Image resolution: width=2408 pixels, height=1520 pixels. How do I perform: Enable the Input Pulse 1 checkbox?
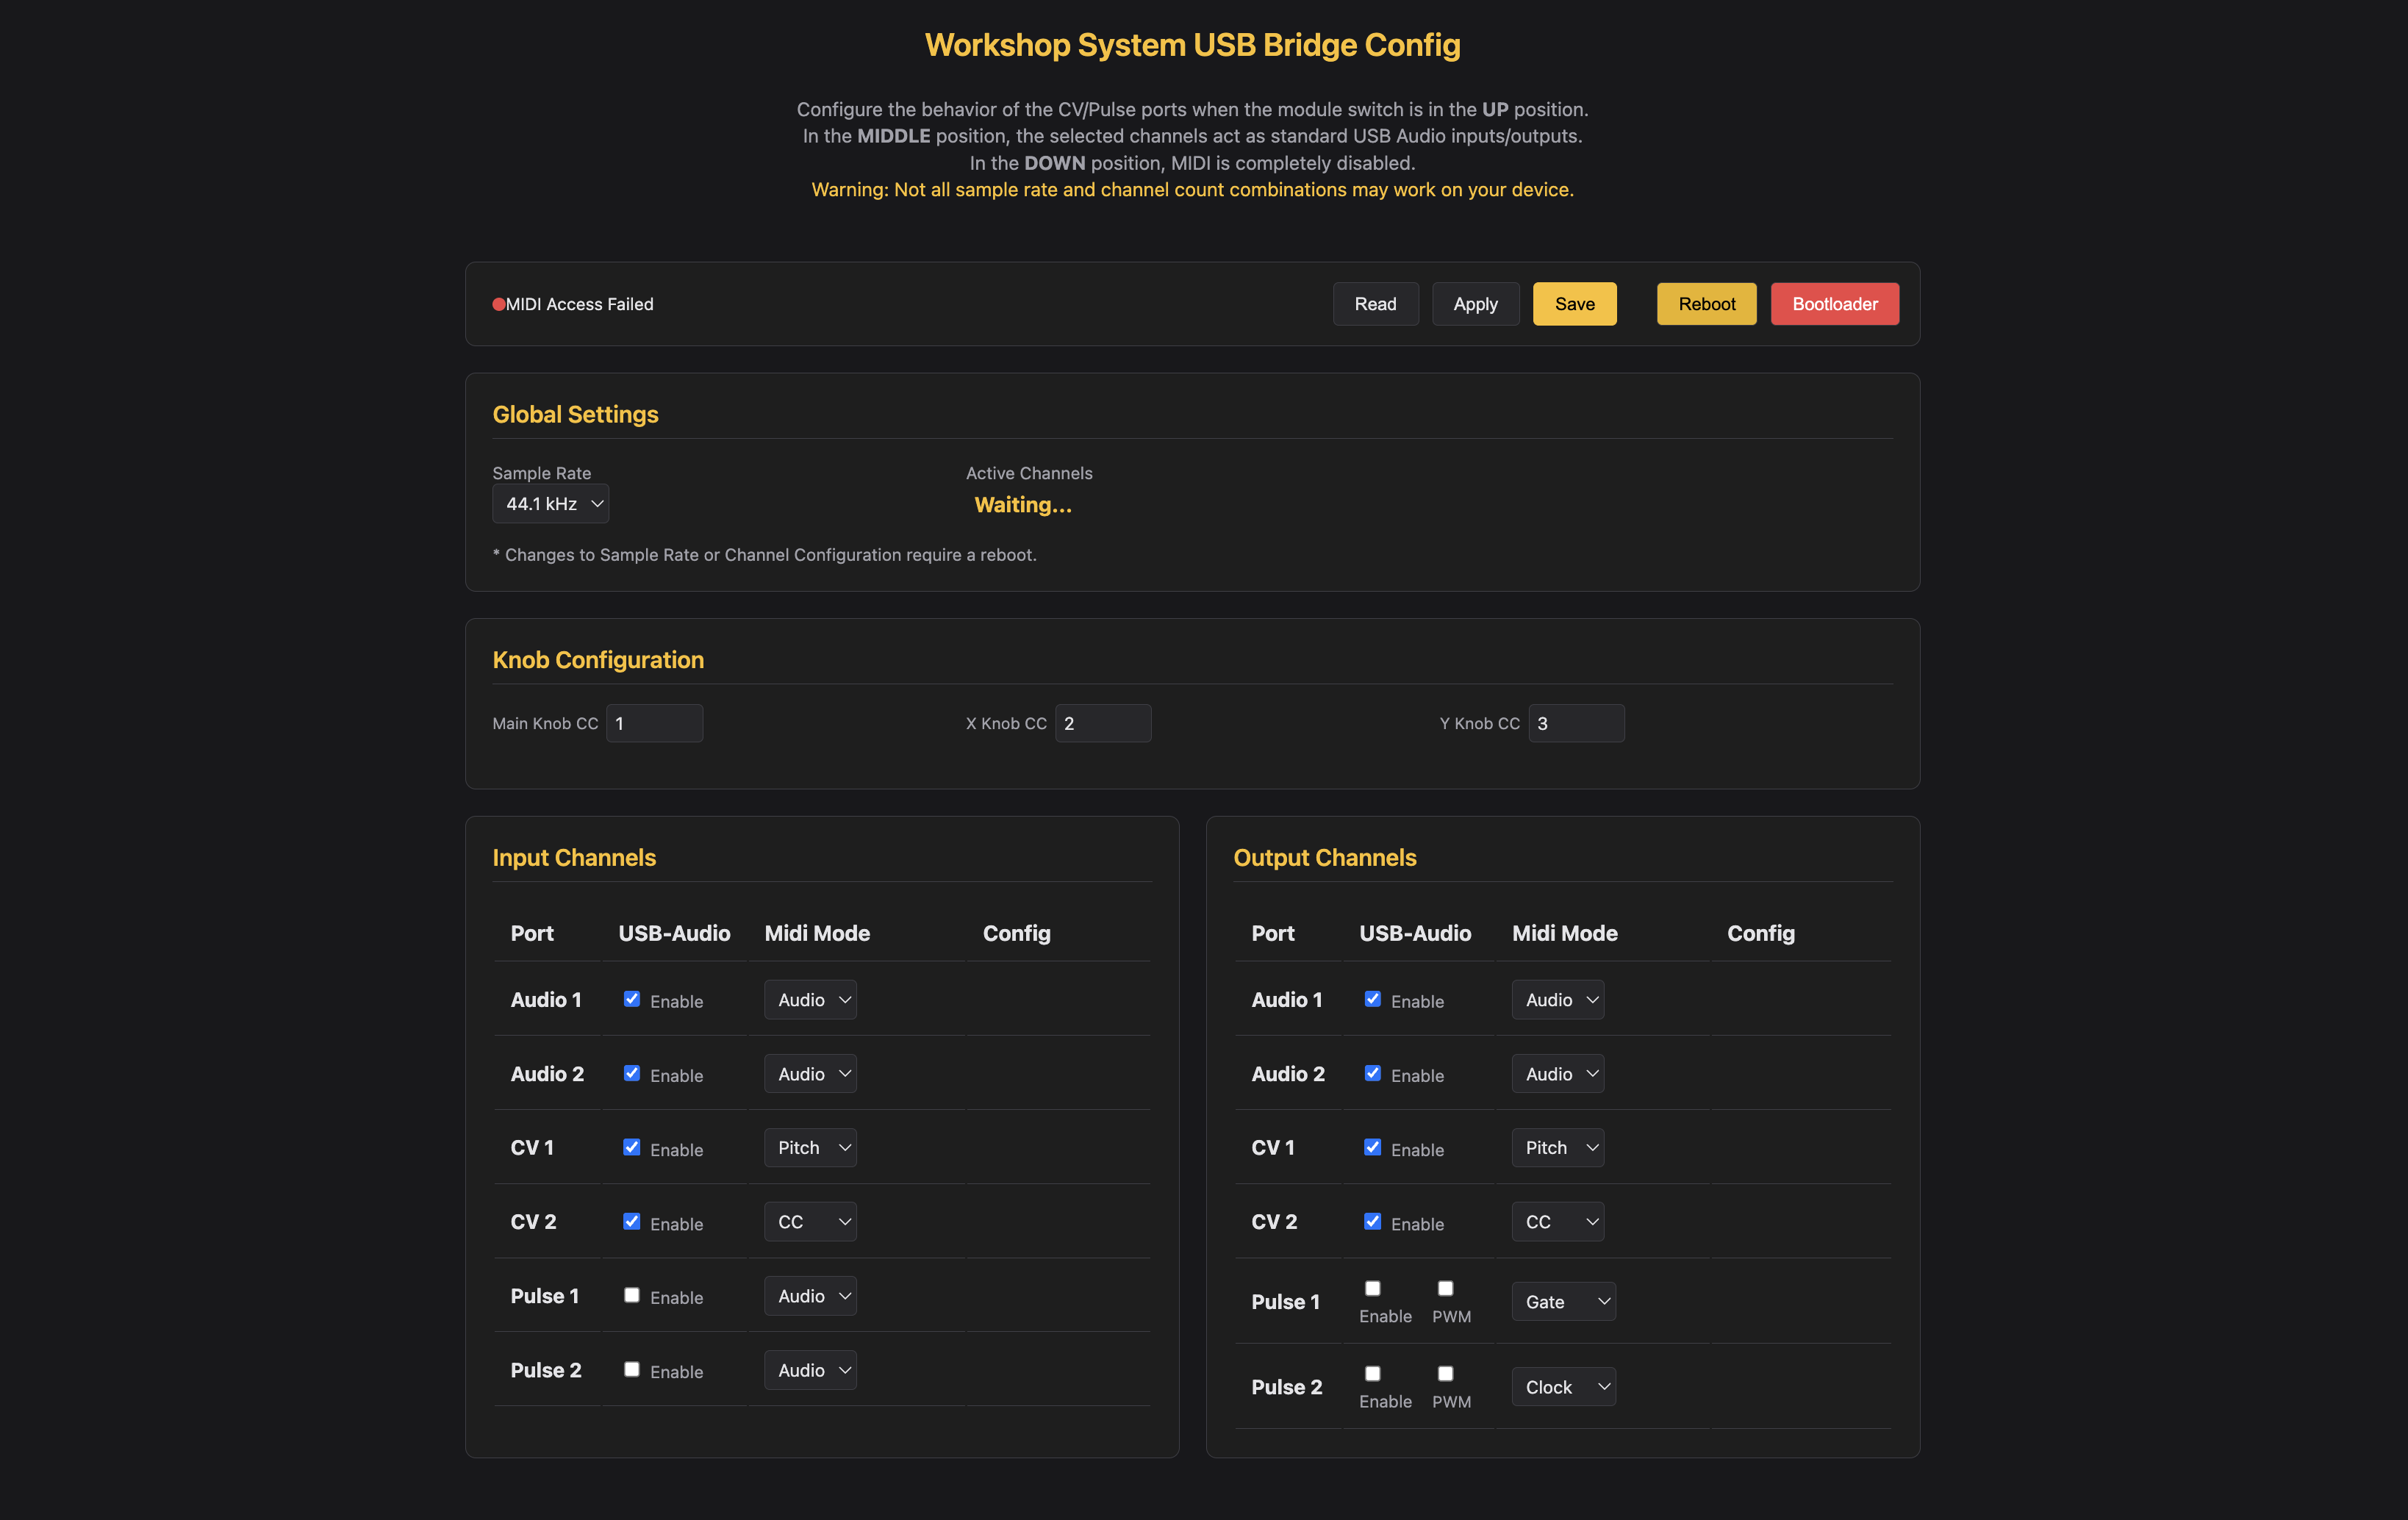[632, 1295]
